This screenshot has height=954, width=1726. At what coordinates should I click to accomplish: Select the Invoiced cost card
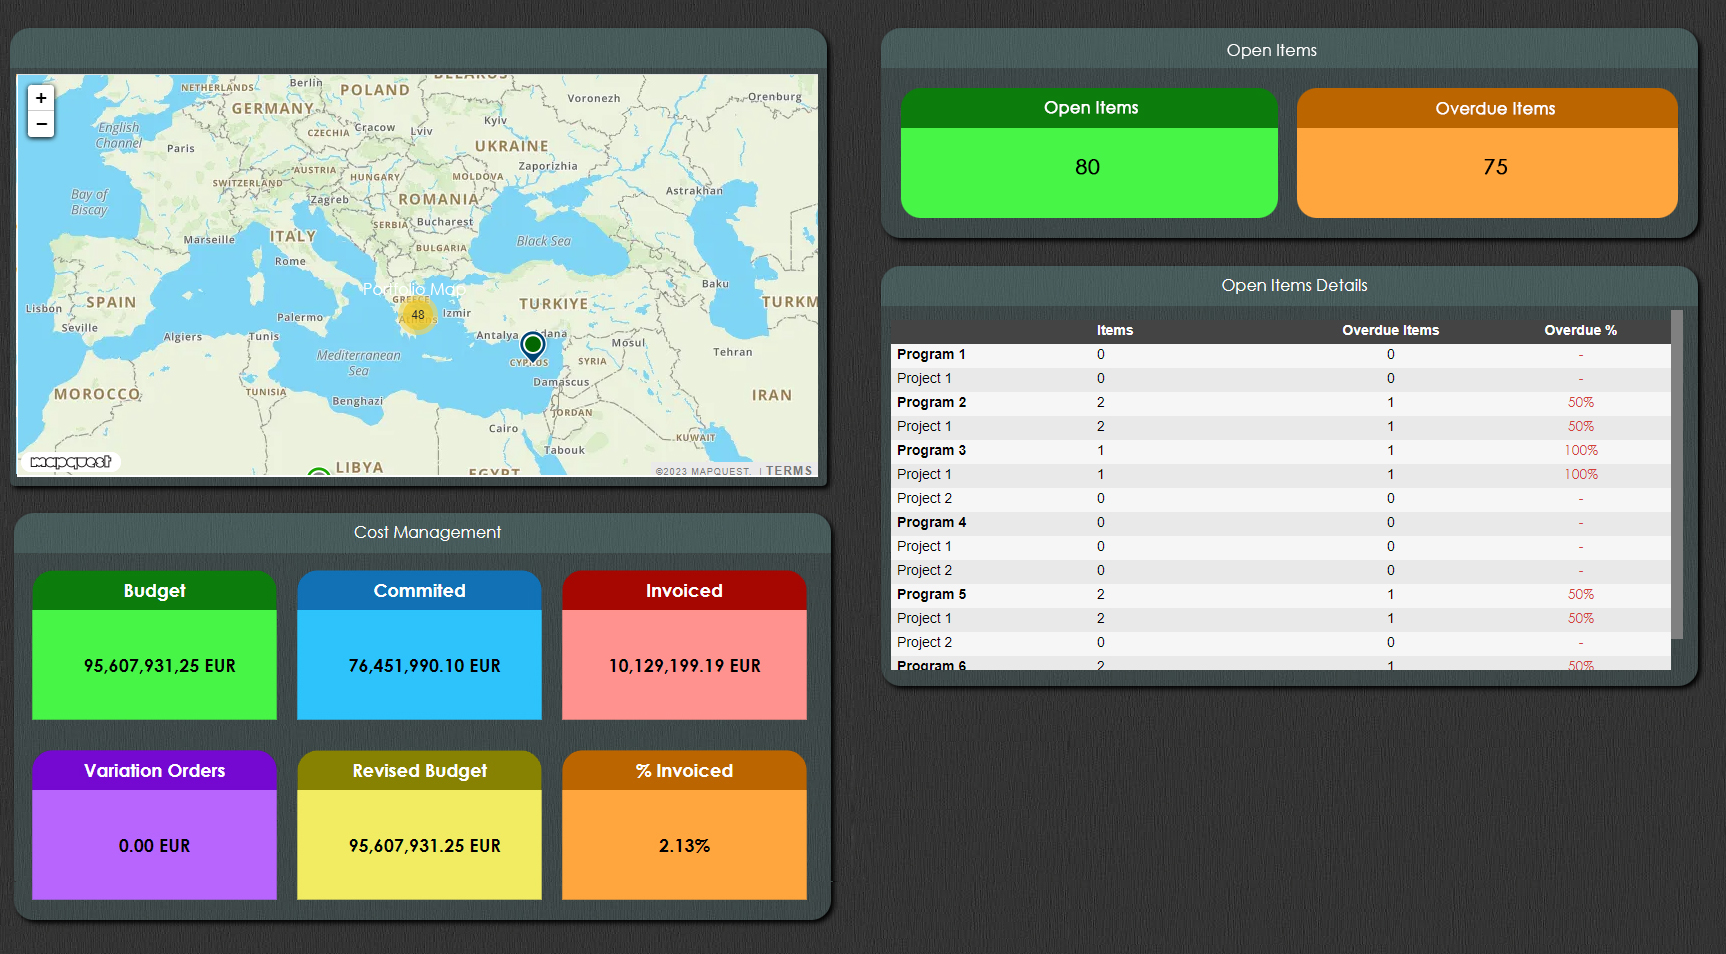click(684, 645)
